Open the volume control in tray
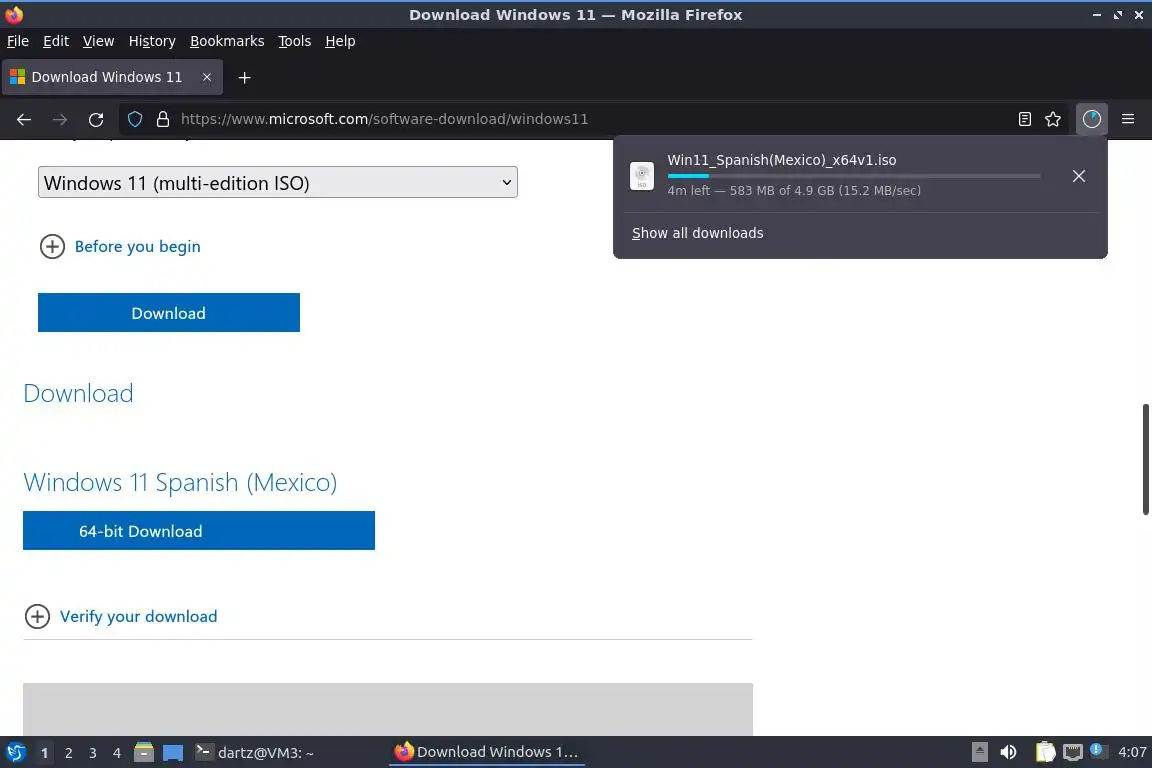Screen dimensions: 1152x768 tap(1008, 753)
